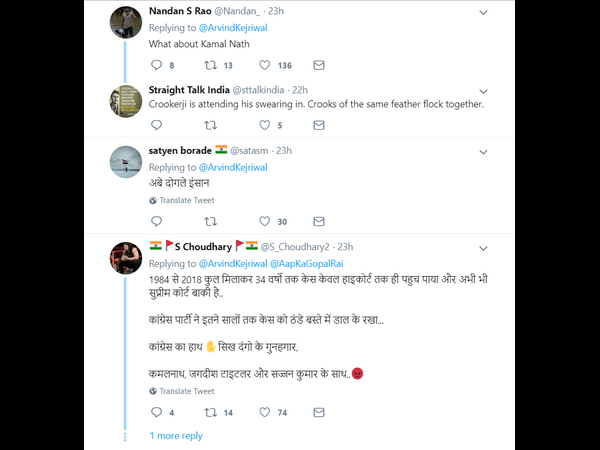
Task: Retweet Nandan S Rao's Kamal Nath tweet
Action: [211, 66]
